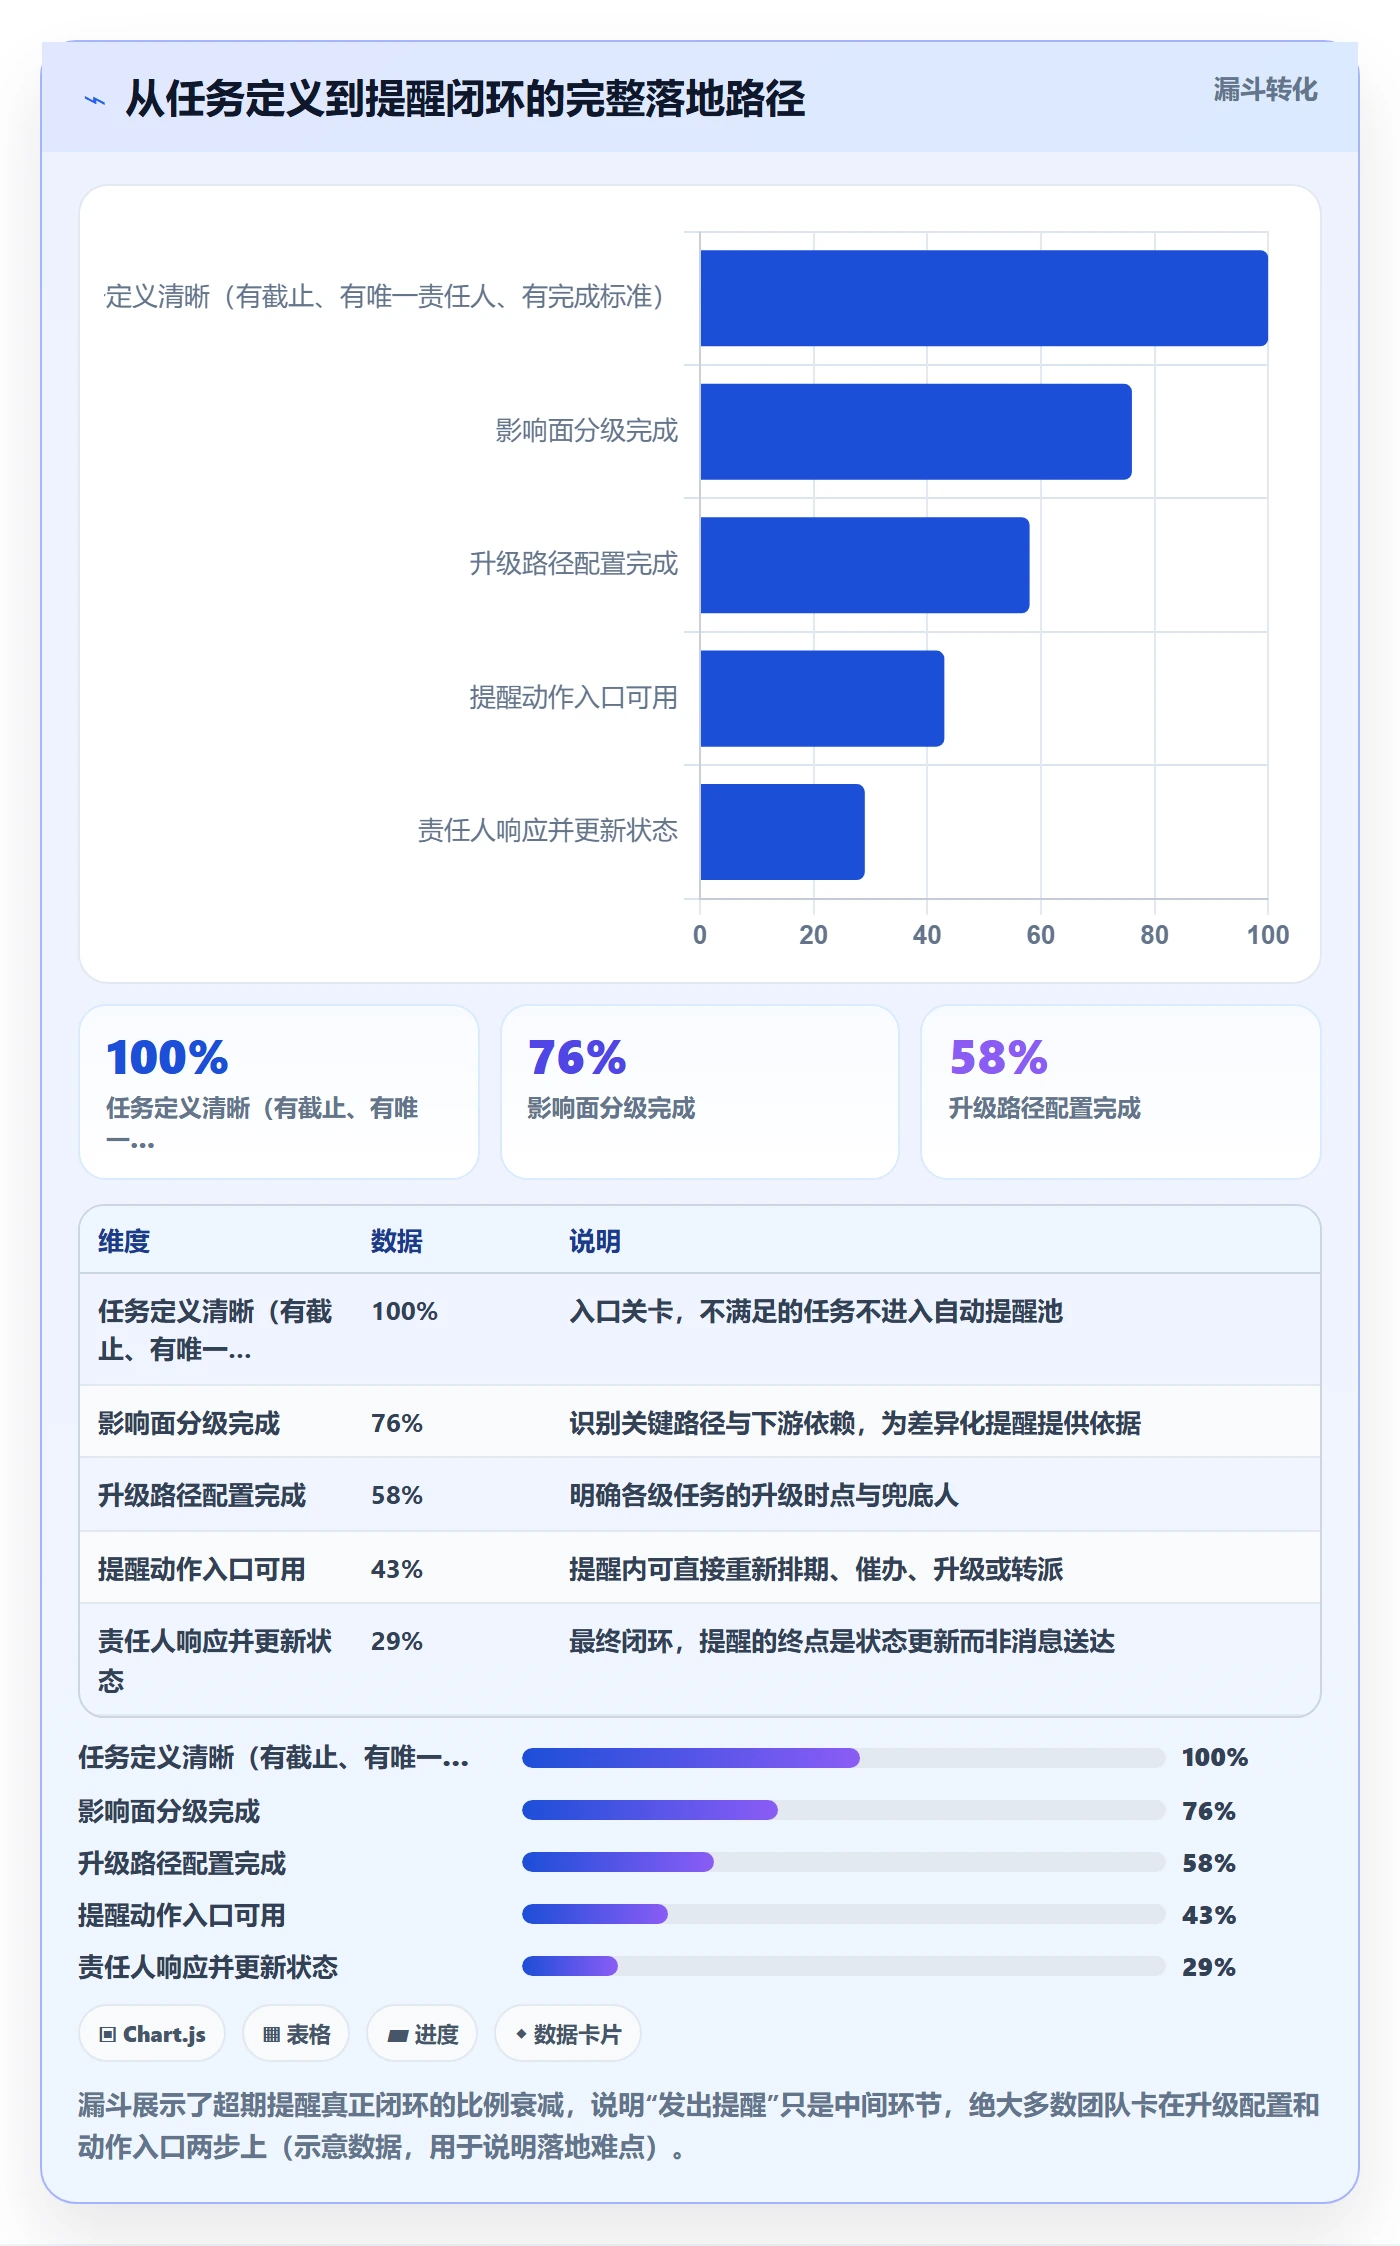The image size is (1400, 2246).
Task: Select table cell 识别关键路径与下游依赖
Action: click(x=855, y=1423)
